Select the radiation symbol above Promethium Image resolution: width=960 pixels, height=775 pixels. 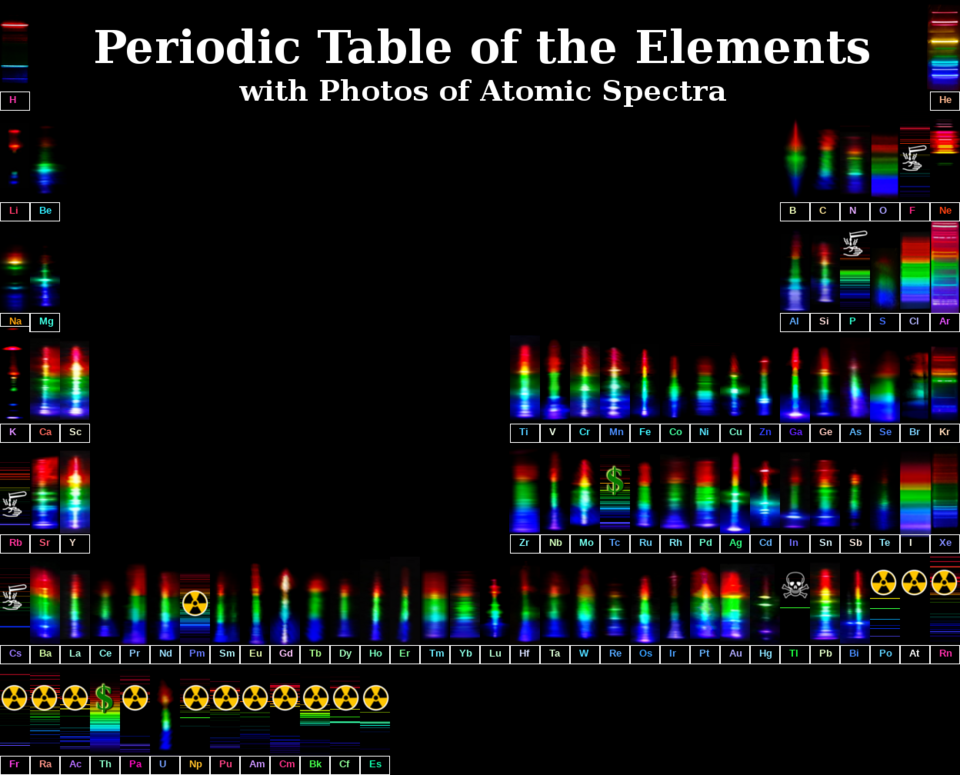[194, 603]
